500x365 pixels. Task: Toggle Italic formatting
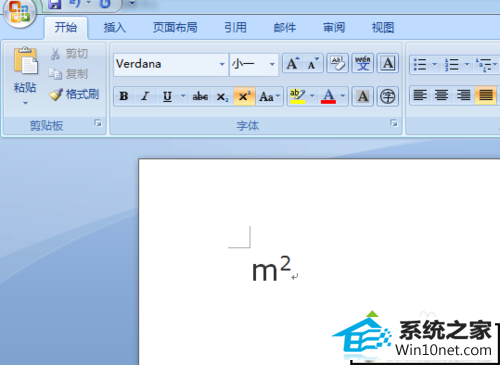(145, 97)
